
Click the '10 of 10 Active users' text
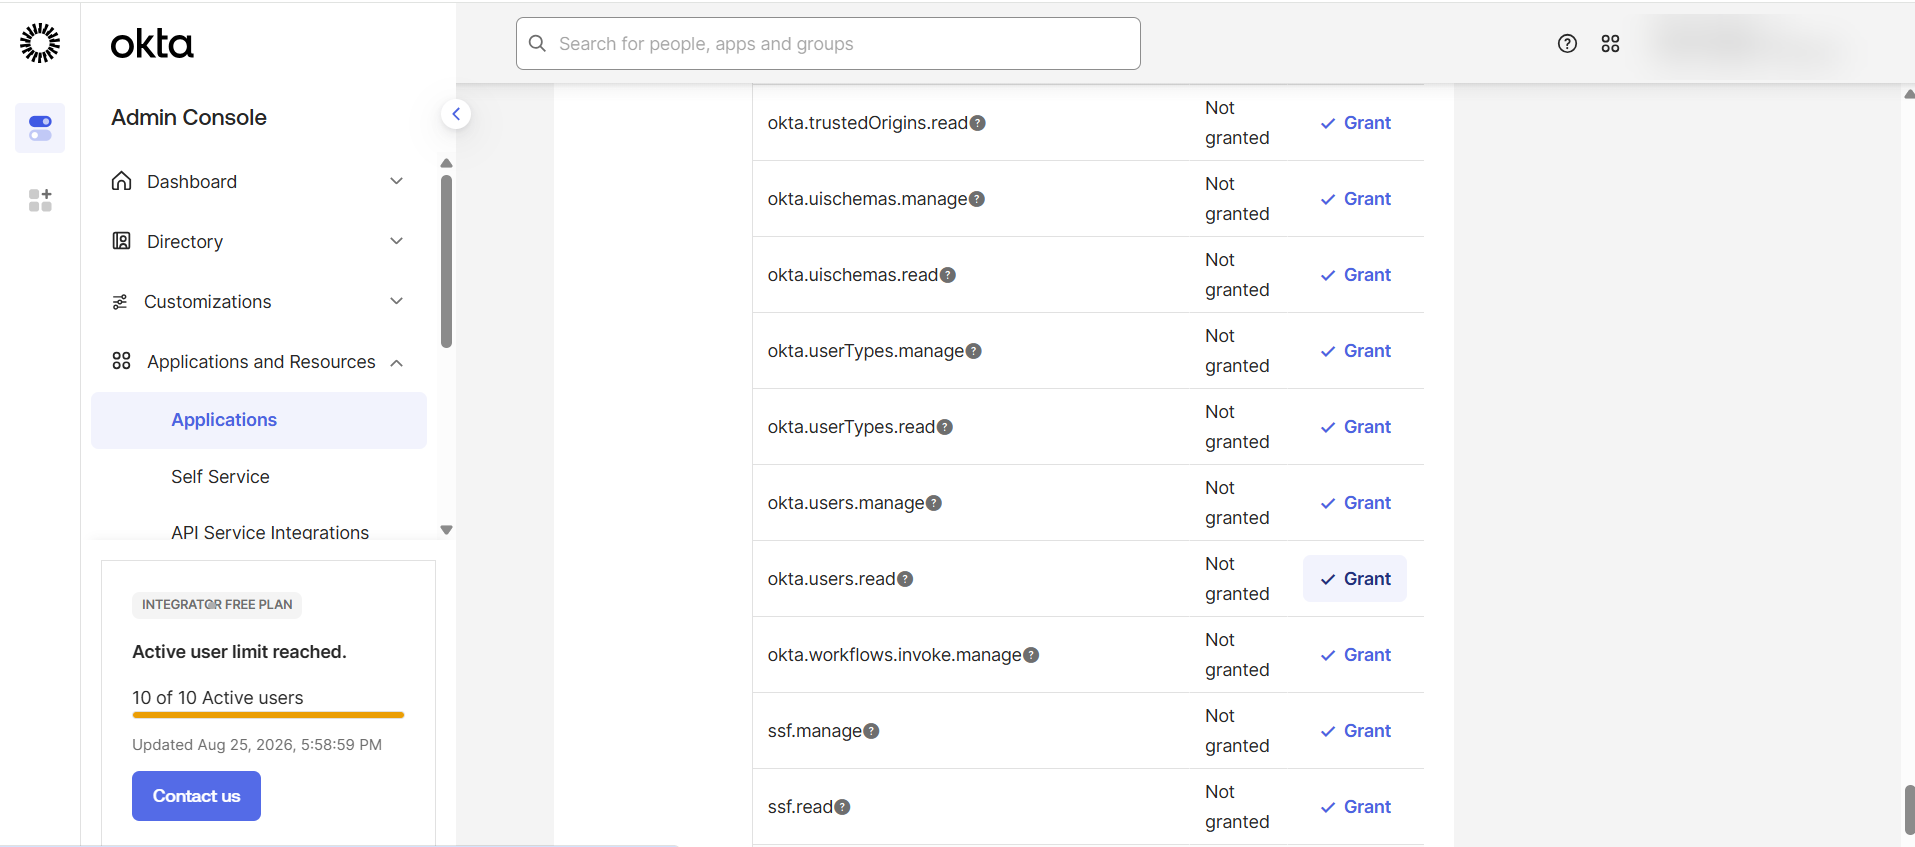(x=217, y=698)
